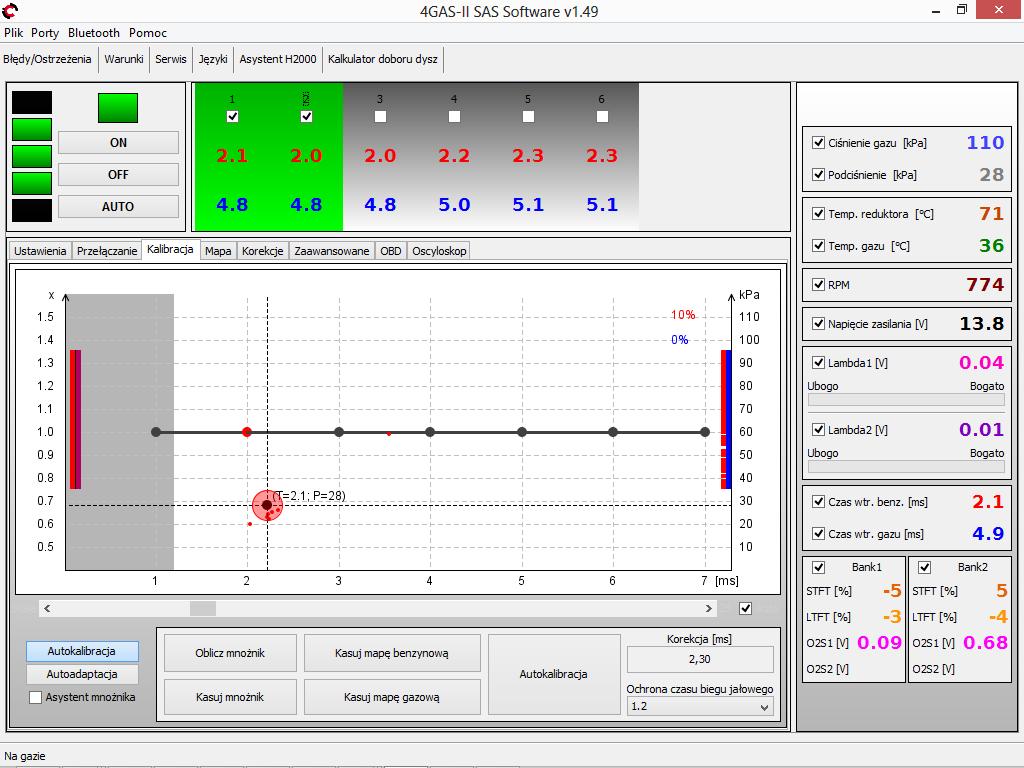Click the red calibration point at 2 ms
The image size is (1024, 768).
click(x=247, y=432)
